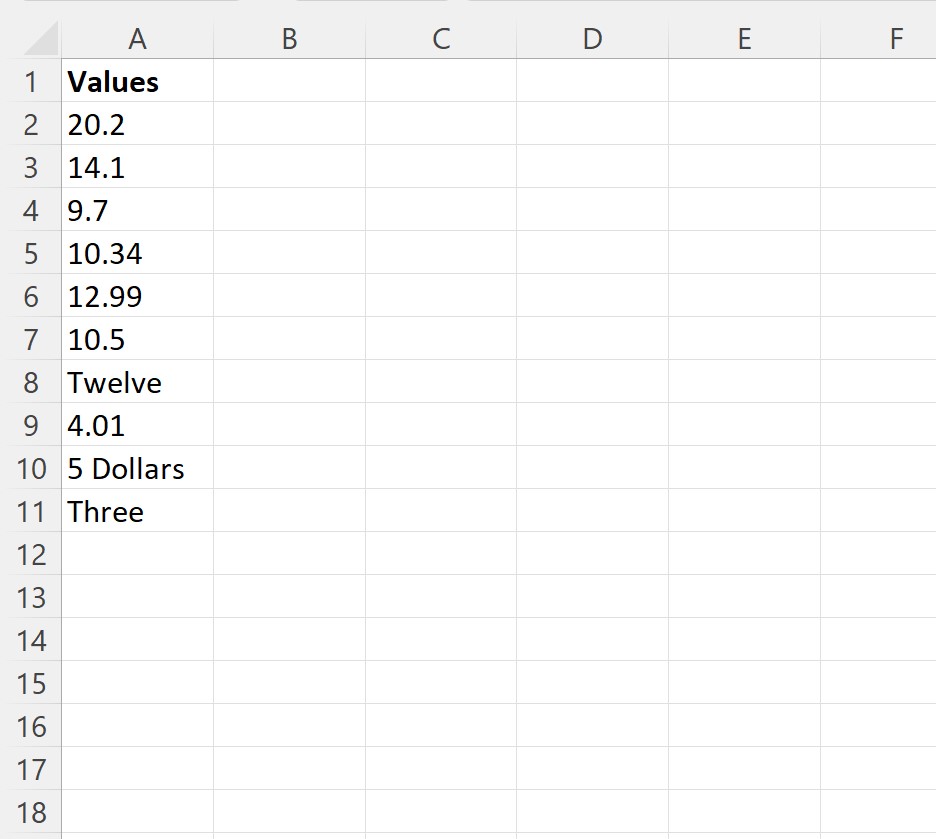
Task: Select row 9 header
Action: 31,424
